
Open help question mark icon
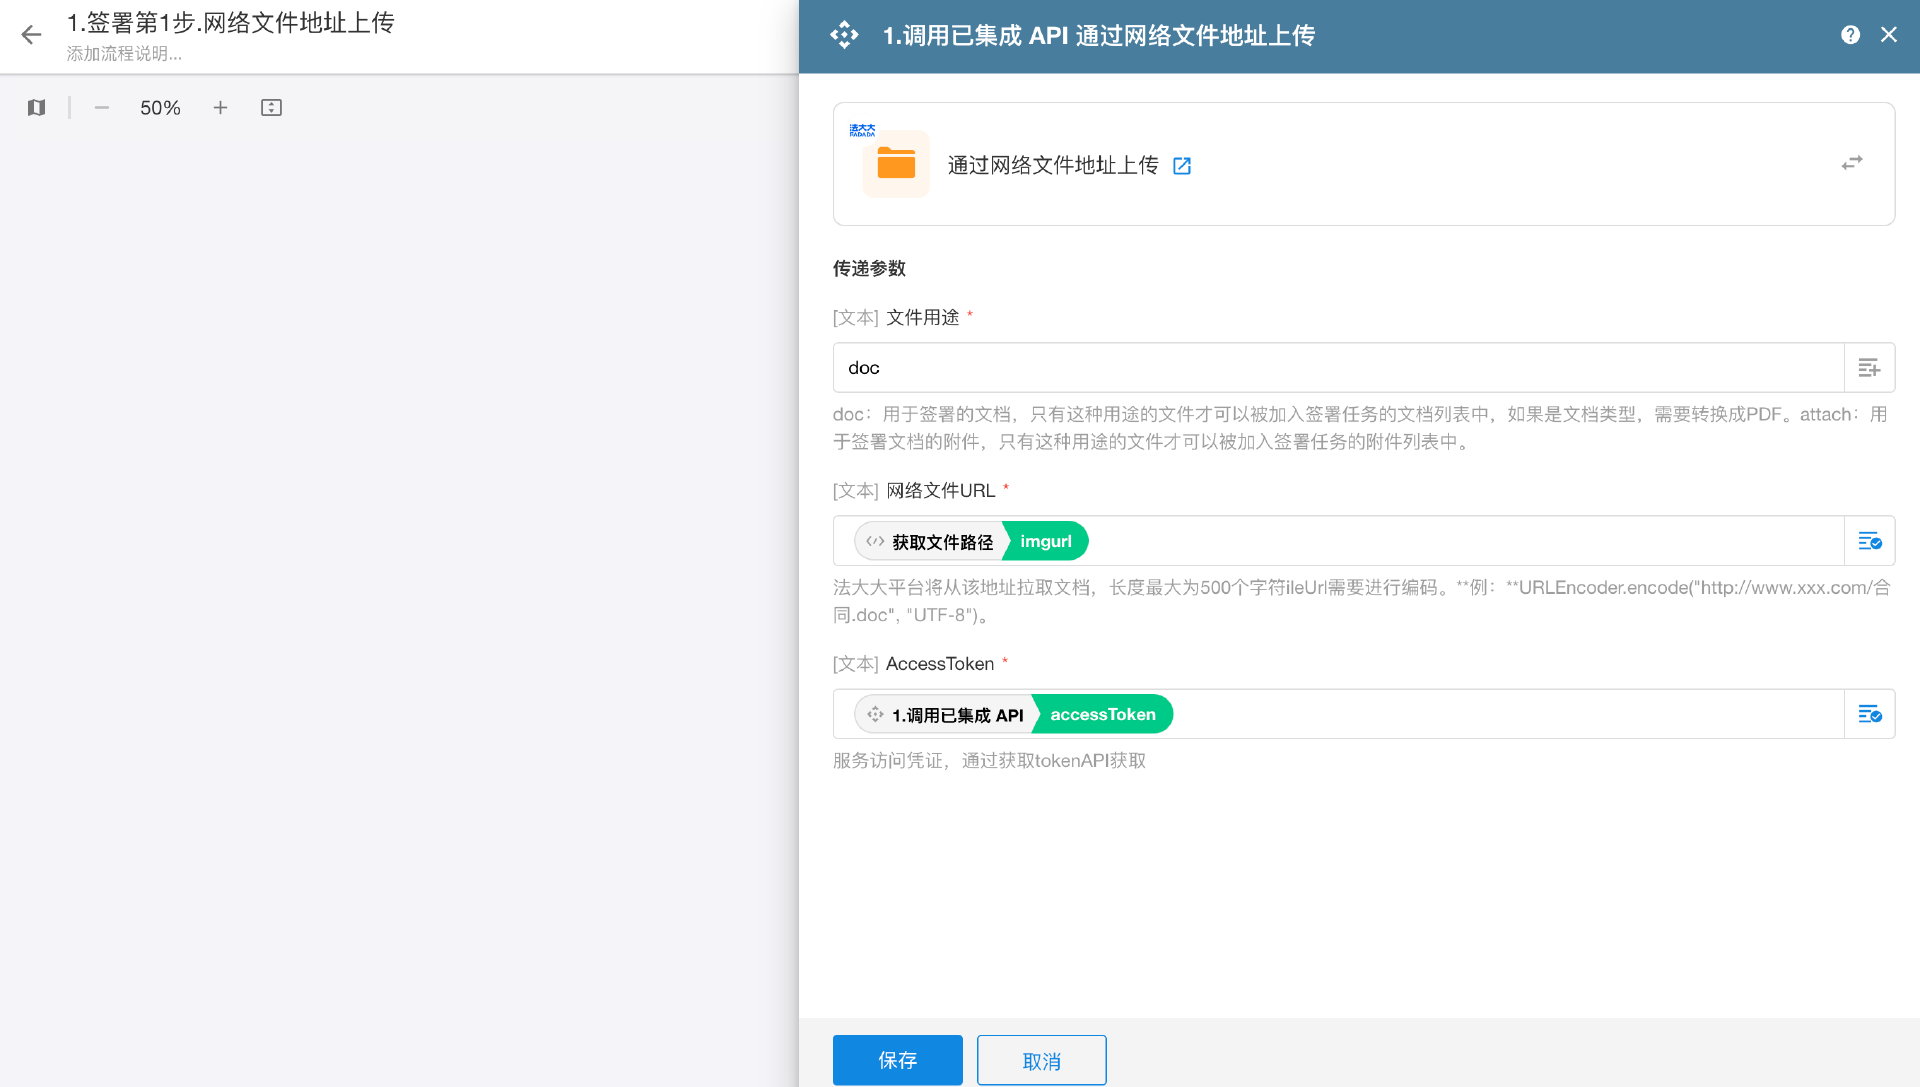pos(1850,35)
